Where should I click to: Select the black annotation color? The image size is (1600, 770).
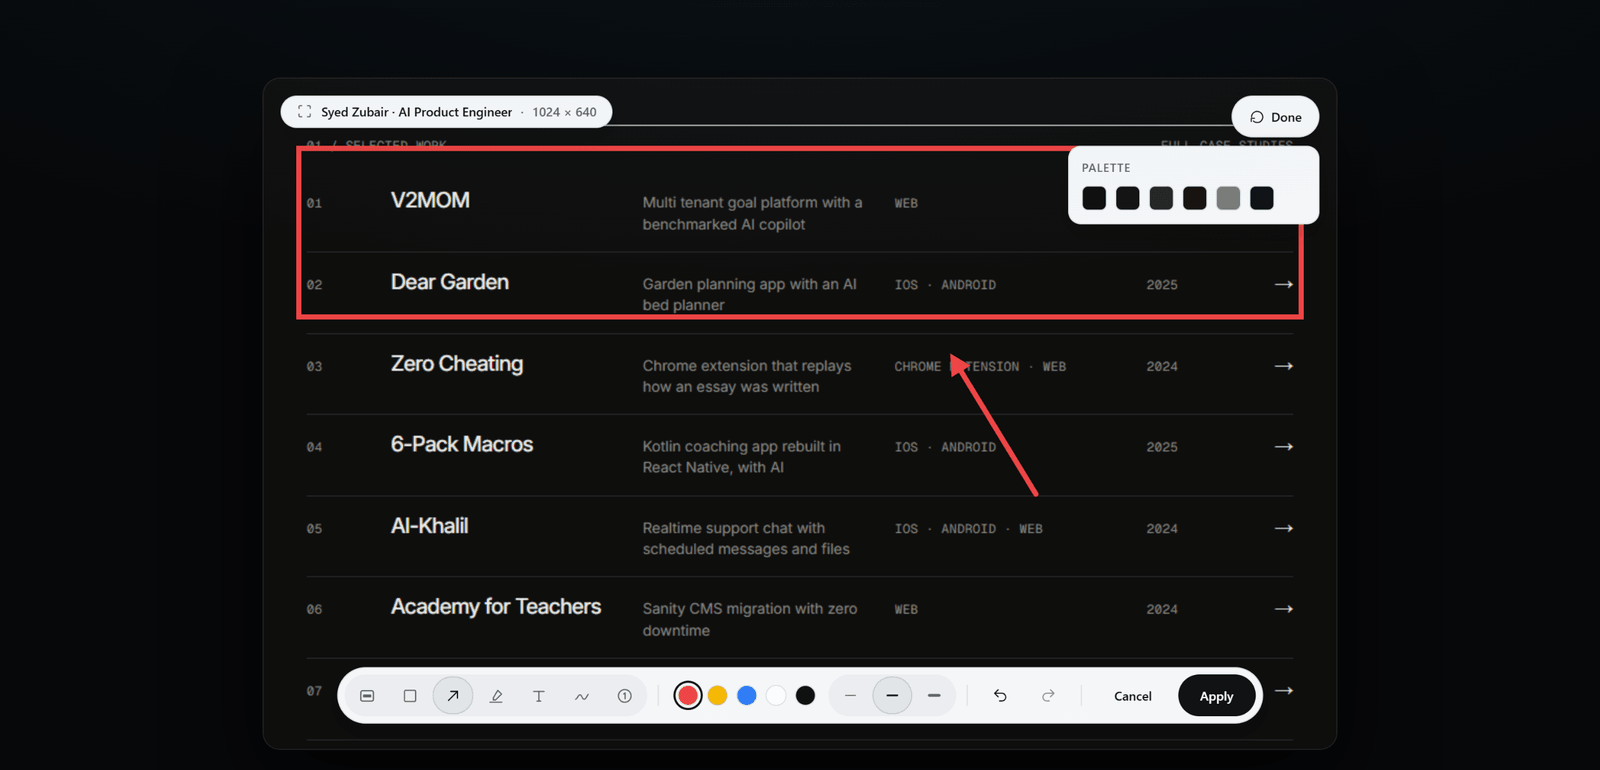click(805, 696)
